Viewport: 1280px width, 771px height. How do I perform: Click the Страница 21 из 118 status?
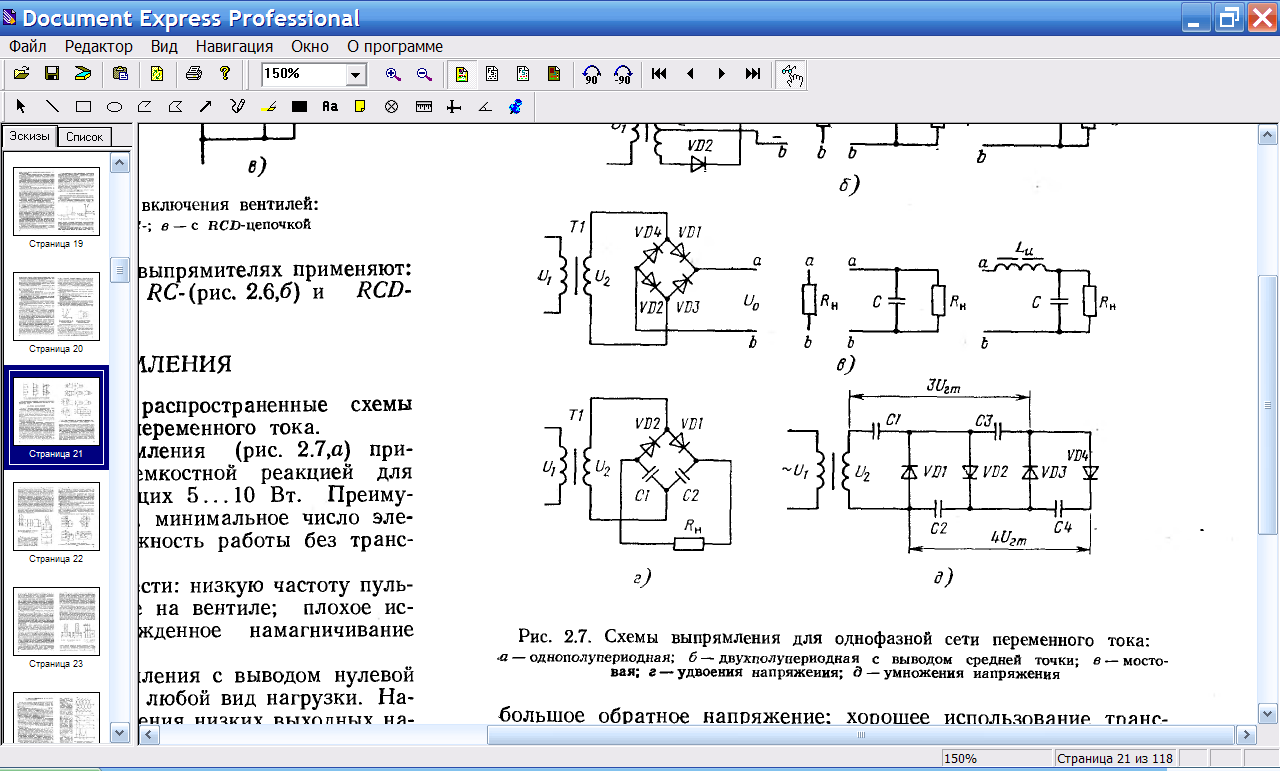coord(1115,759)
